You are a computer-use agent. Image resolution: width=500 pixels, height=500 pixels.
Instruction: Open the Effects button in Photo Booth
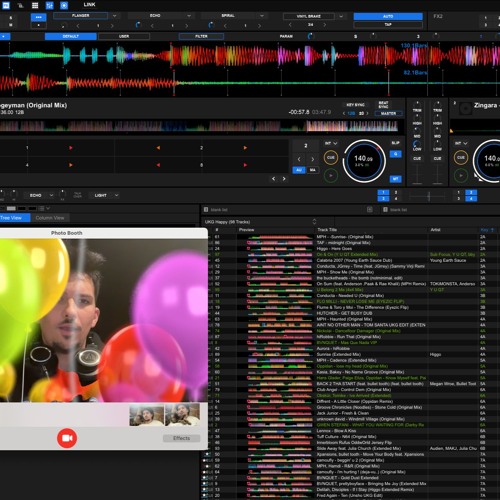coord(182,438)
